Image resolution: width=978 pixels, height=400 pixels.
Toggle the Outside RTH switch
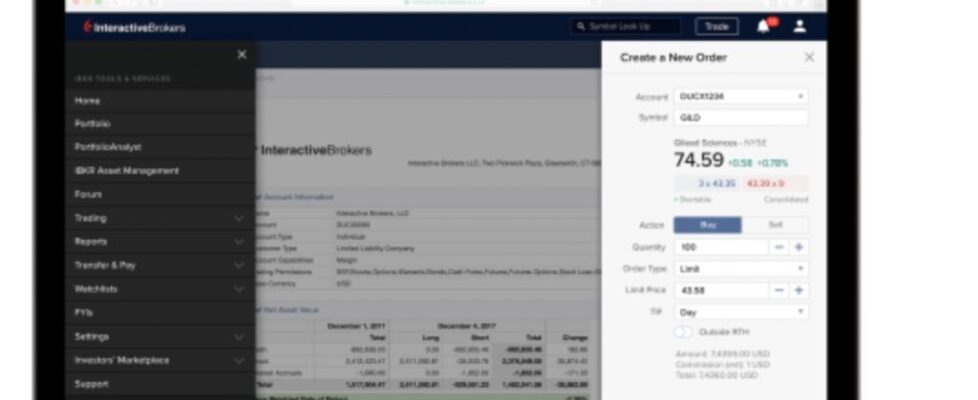(684, 332)
